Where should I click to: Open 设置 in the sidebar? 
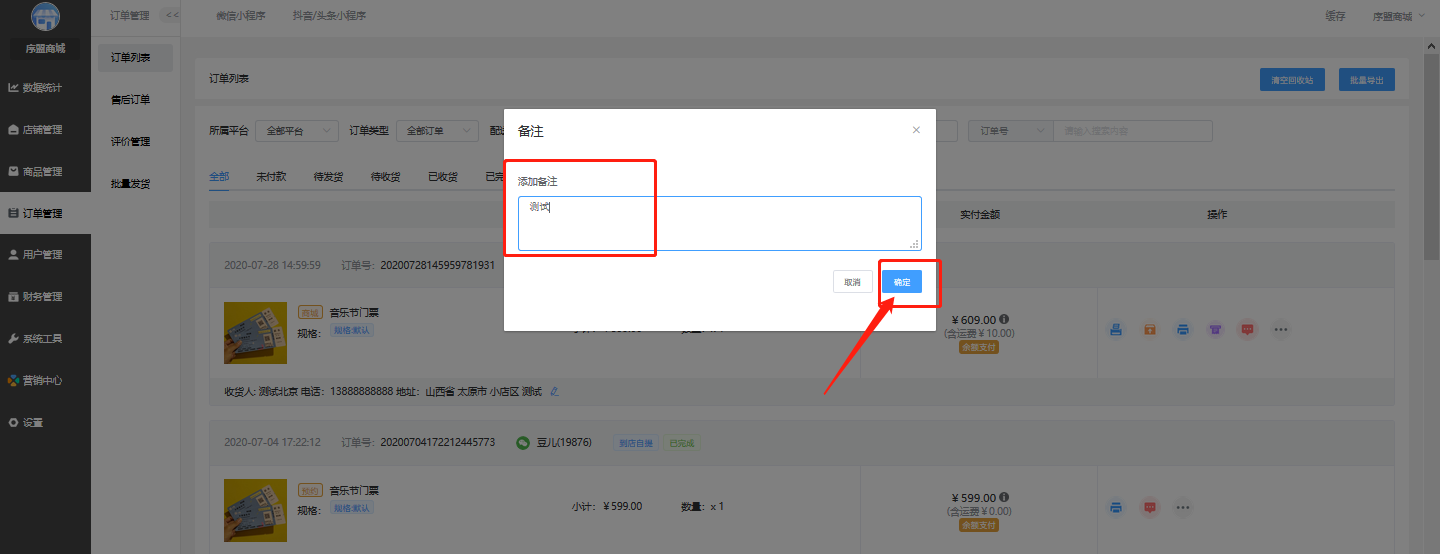pos(45,423)
